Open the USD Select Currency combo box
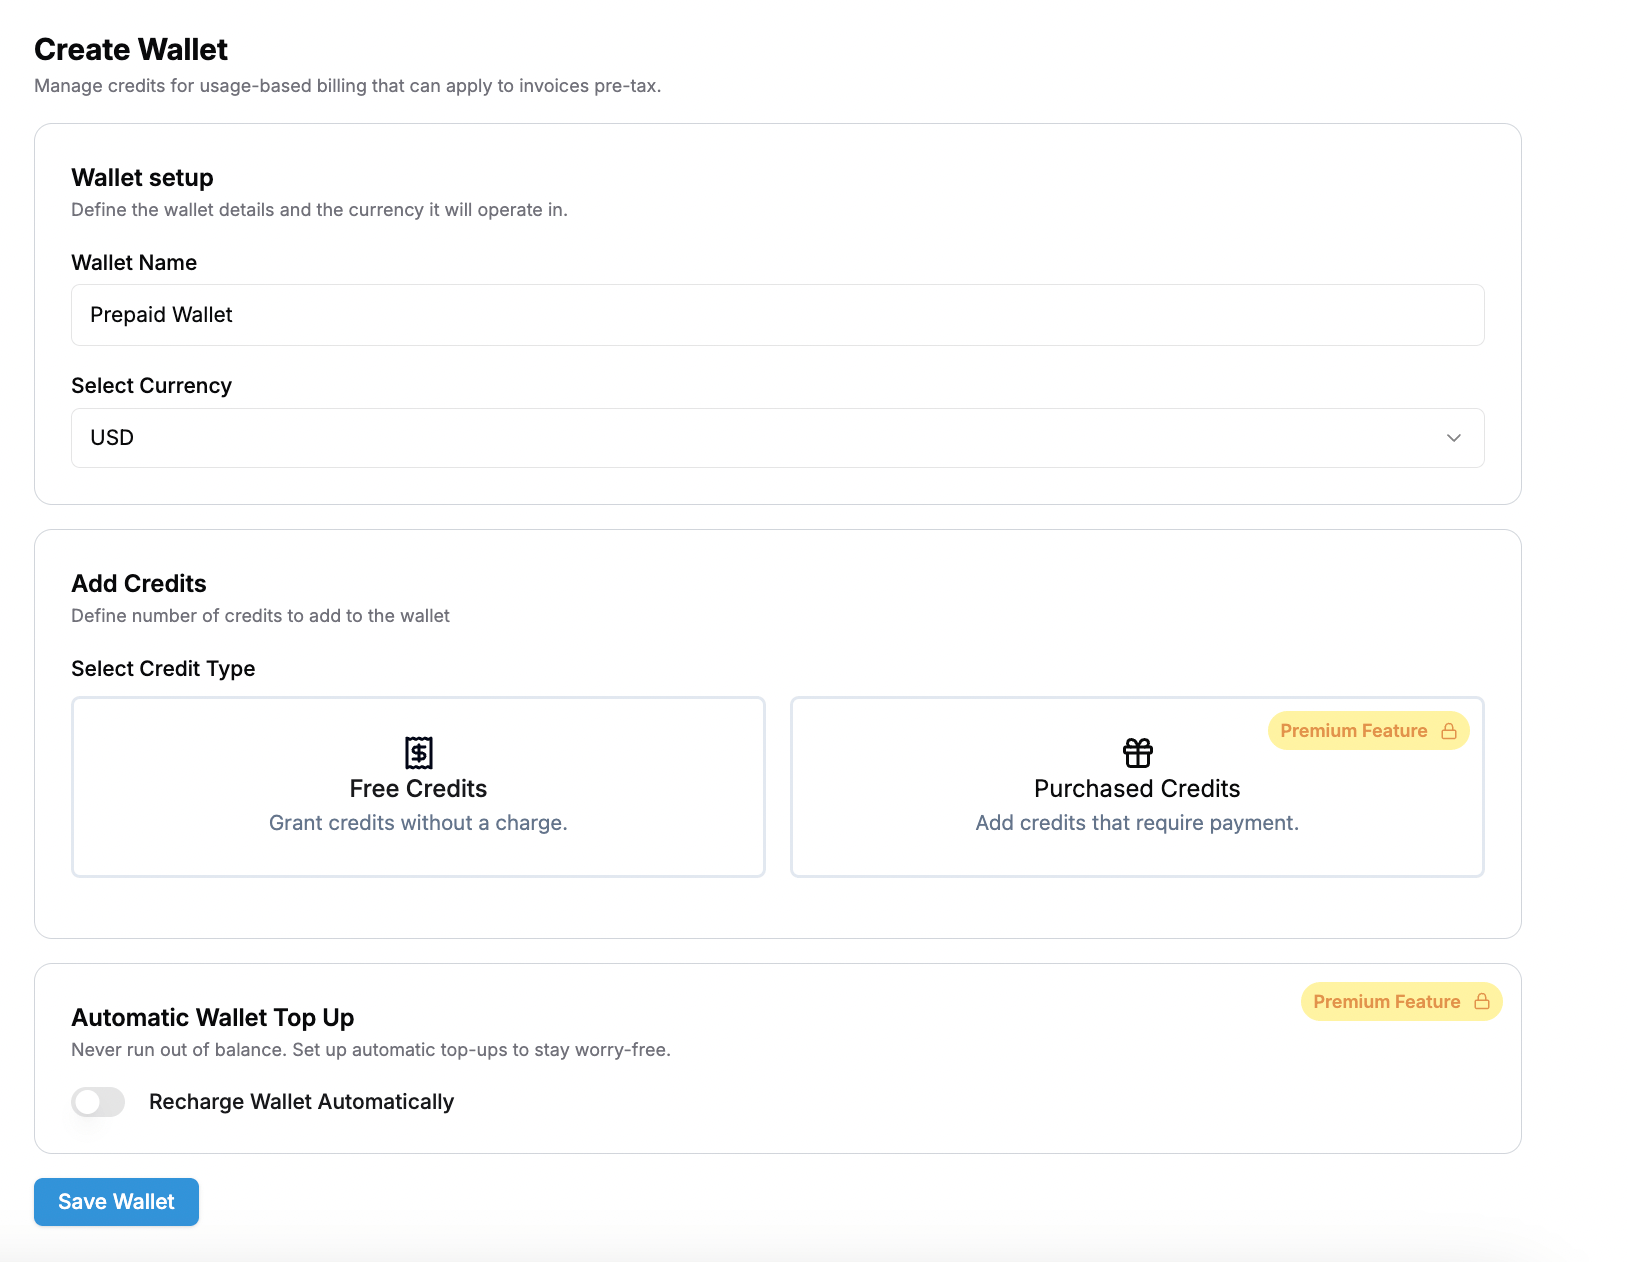The image size is (1628, 1262). pos(777,438)
